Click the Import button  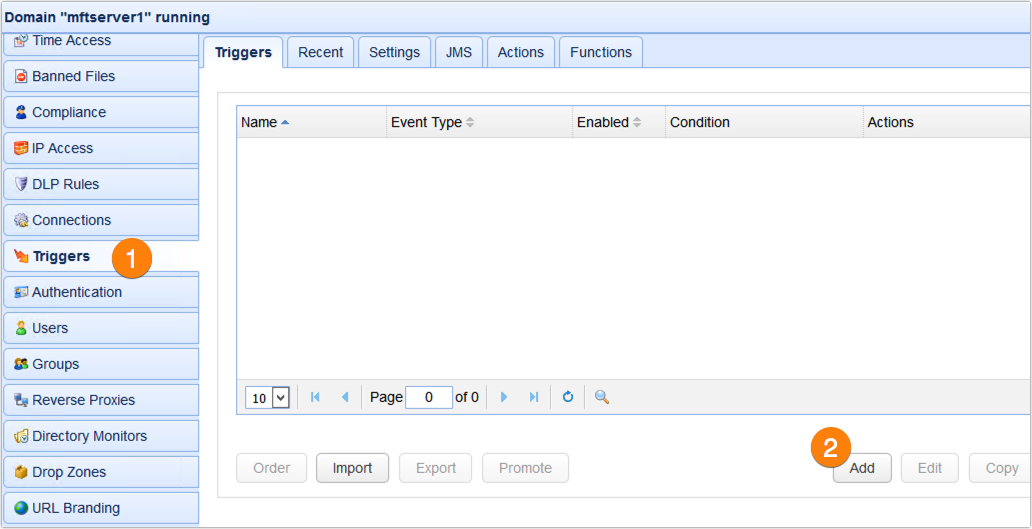point(352,468)
